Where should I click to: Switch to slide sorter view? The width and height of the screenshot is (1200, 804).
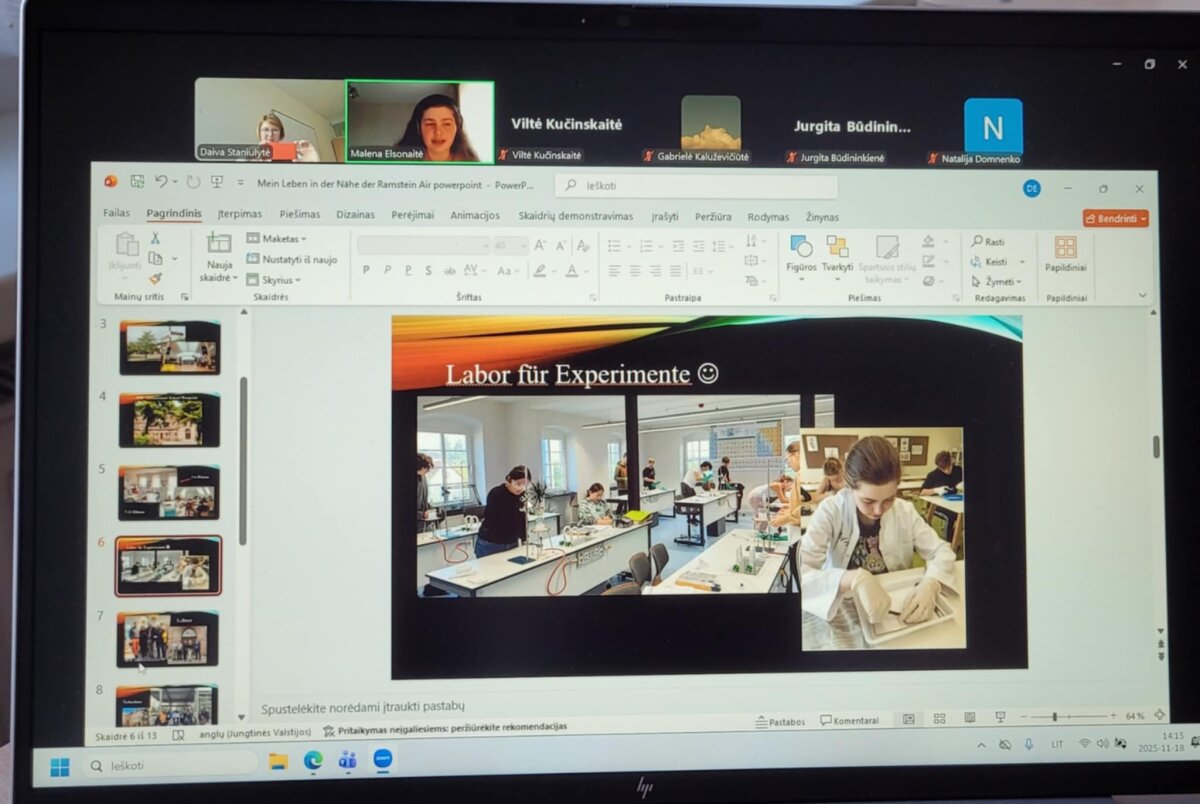click(939, 718)
